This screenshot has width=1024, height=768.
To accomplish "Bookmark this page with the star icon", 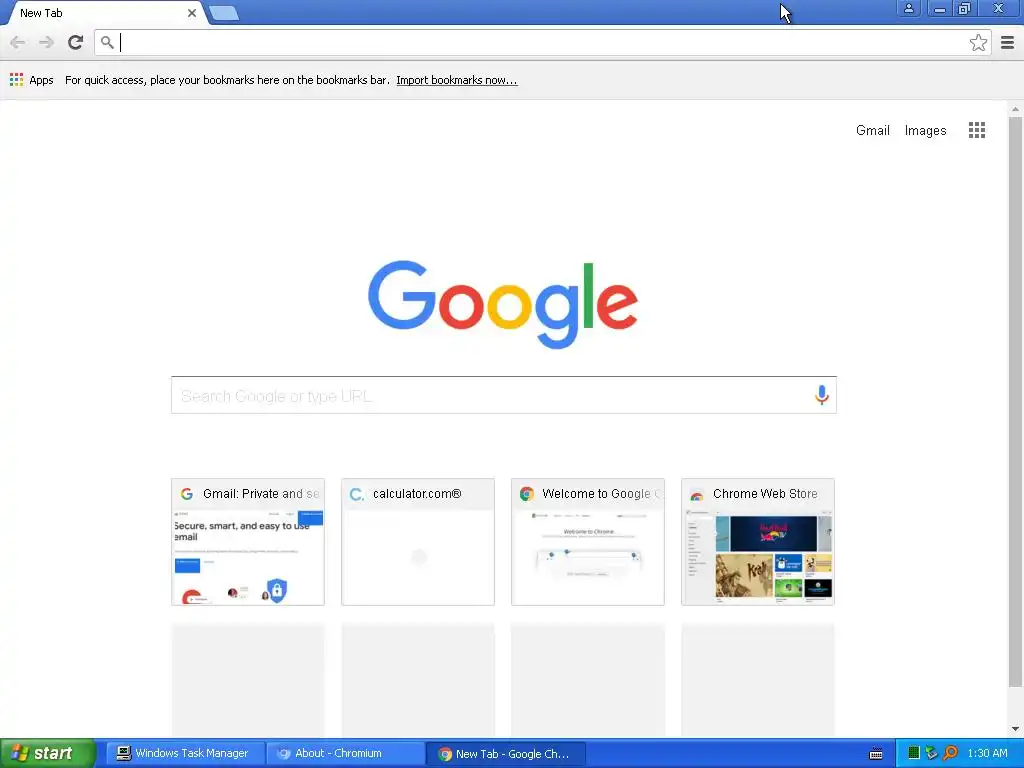I will point(978,43).
